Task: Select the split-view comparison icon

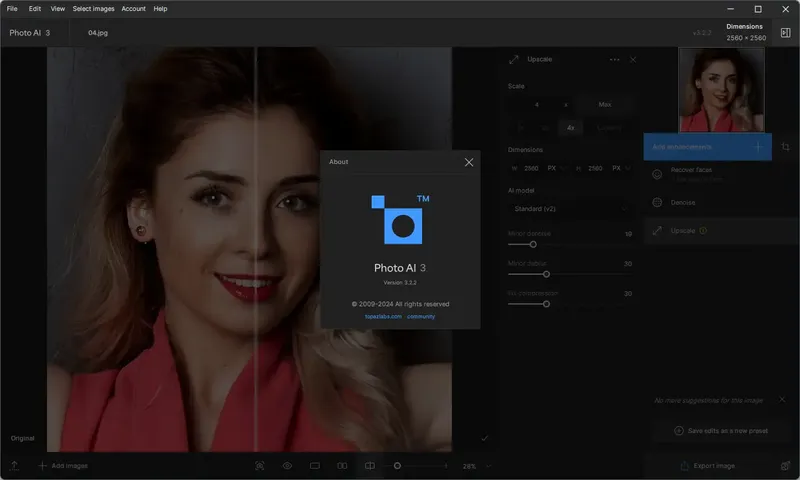Action: point(369,466)
